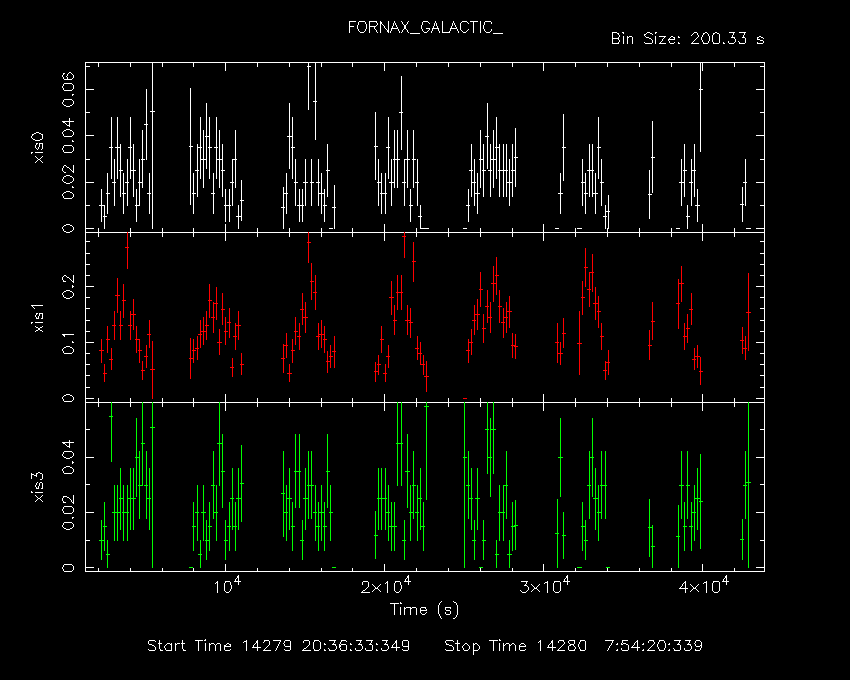Screen dimensions: 850x680
Task: Click the xis0 y-axis label
Action: pos(38,147)
